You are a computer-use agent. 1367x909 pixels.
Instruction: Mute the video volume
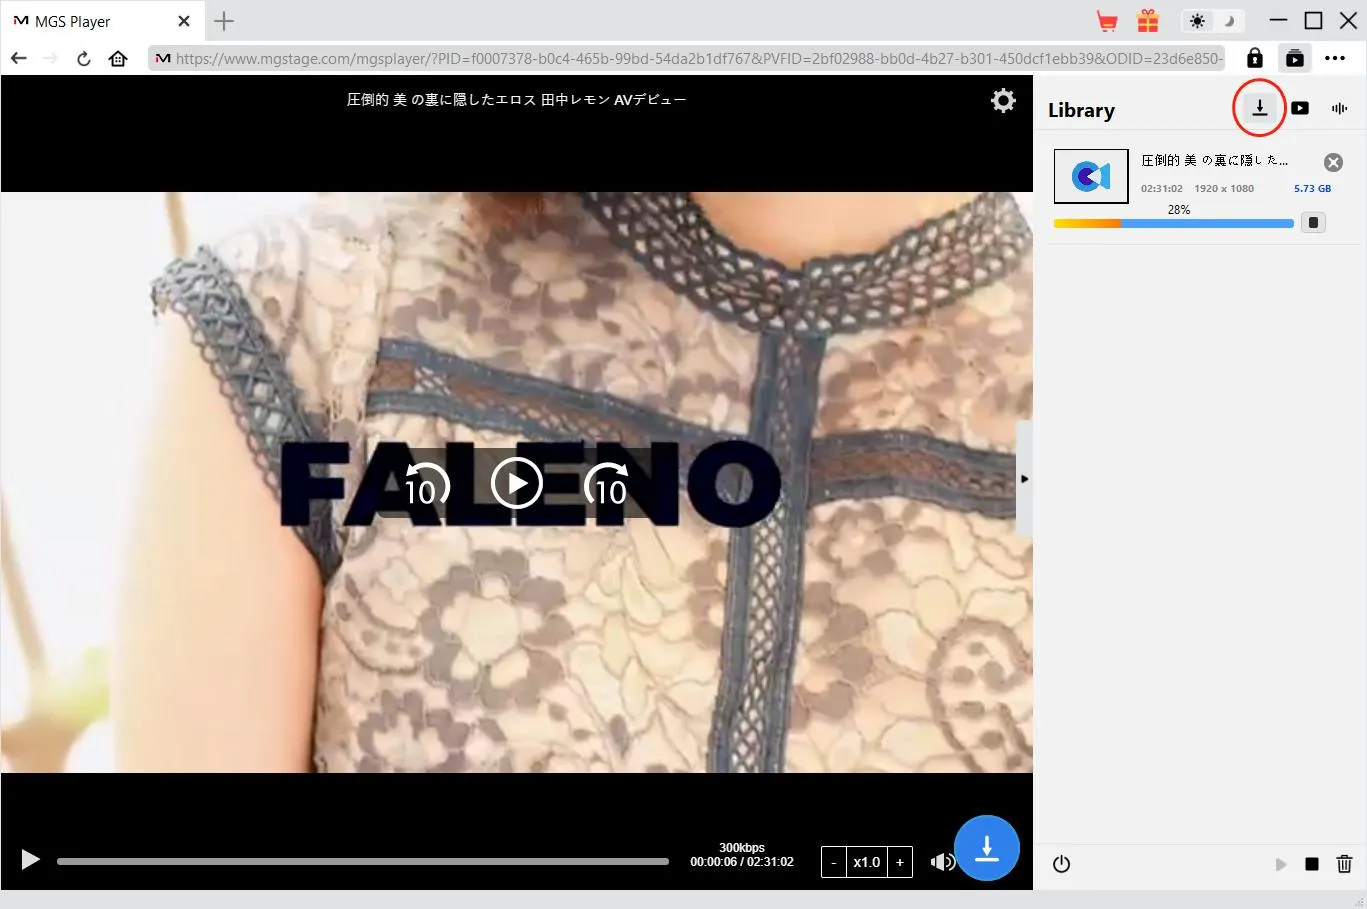coord(940,862)
